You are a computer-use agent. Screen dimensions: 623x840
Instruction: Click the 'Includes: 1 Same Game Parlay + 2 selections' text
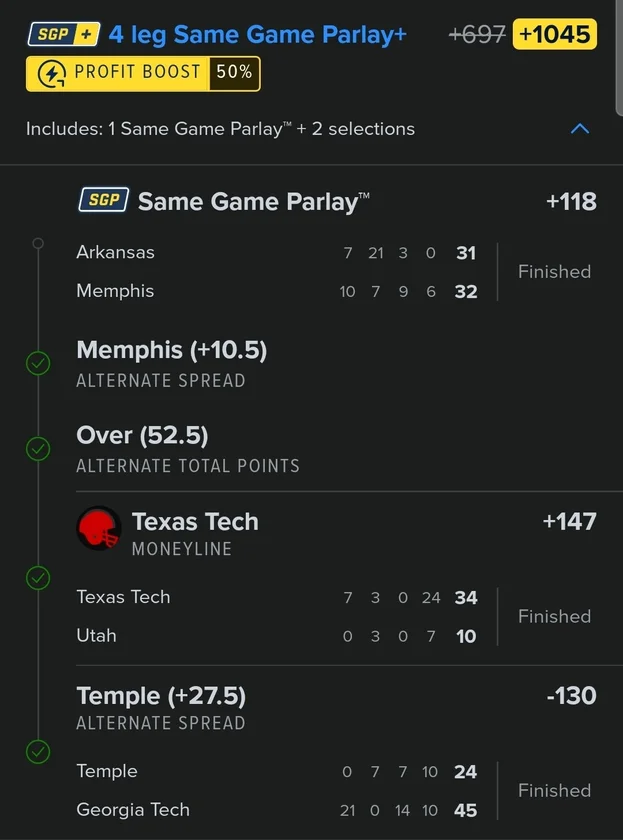click(x=220, y=129)
